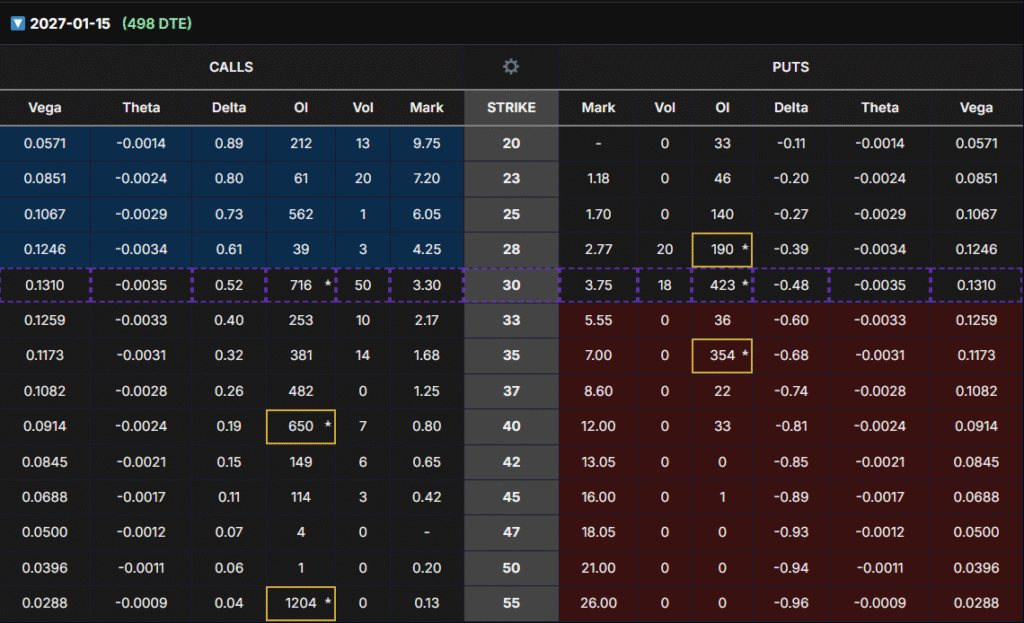Click the PUTS section header

point(791,67)
